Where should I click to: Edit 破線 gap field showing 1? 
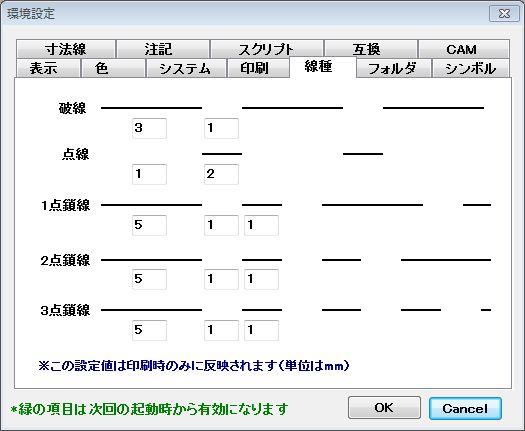click(221, 128)
